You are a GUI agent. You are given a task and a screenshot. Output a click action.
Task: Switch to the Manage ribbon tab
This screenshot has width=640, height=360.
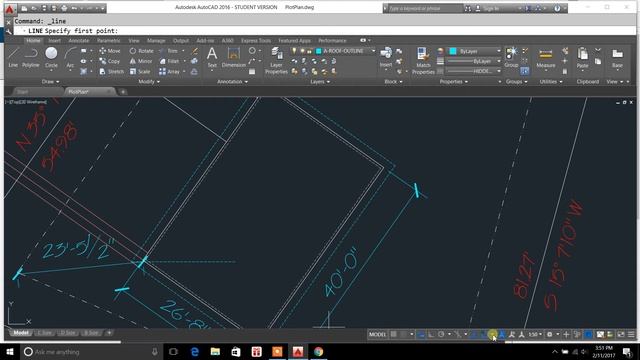[156, 40]
